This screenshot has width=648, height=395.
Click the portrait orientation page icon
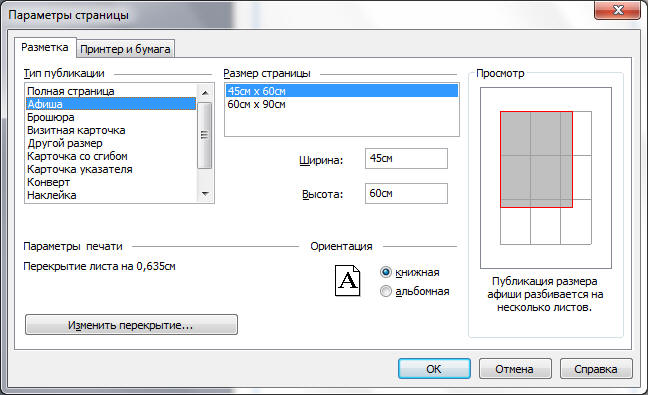[347, 281]
